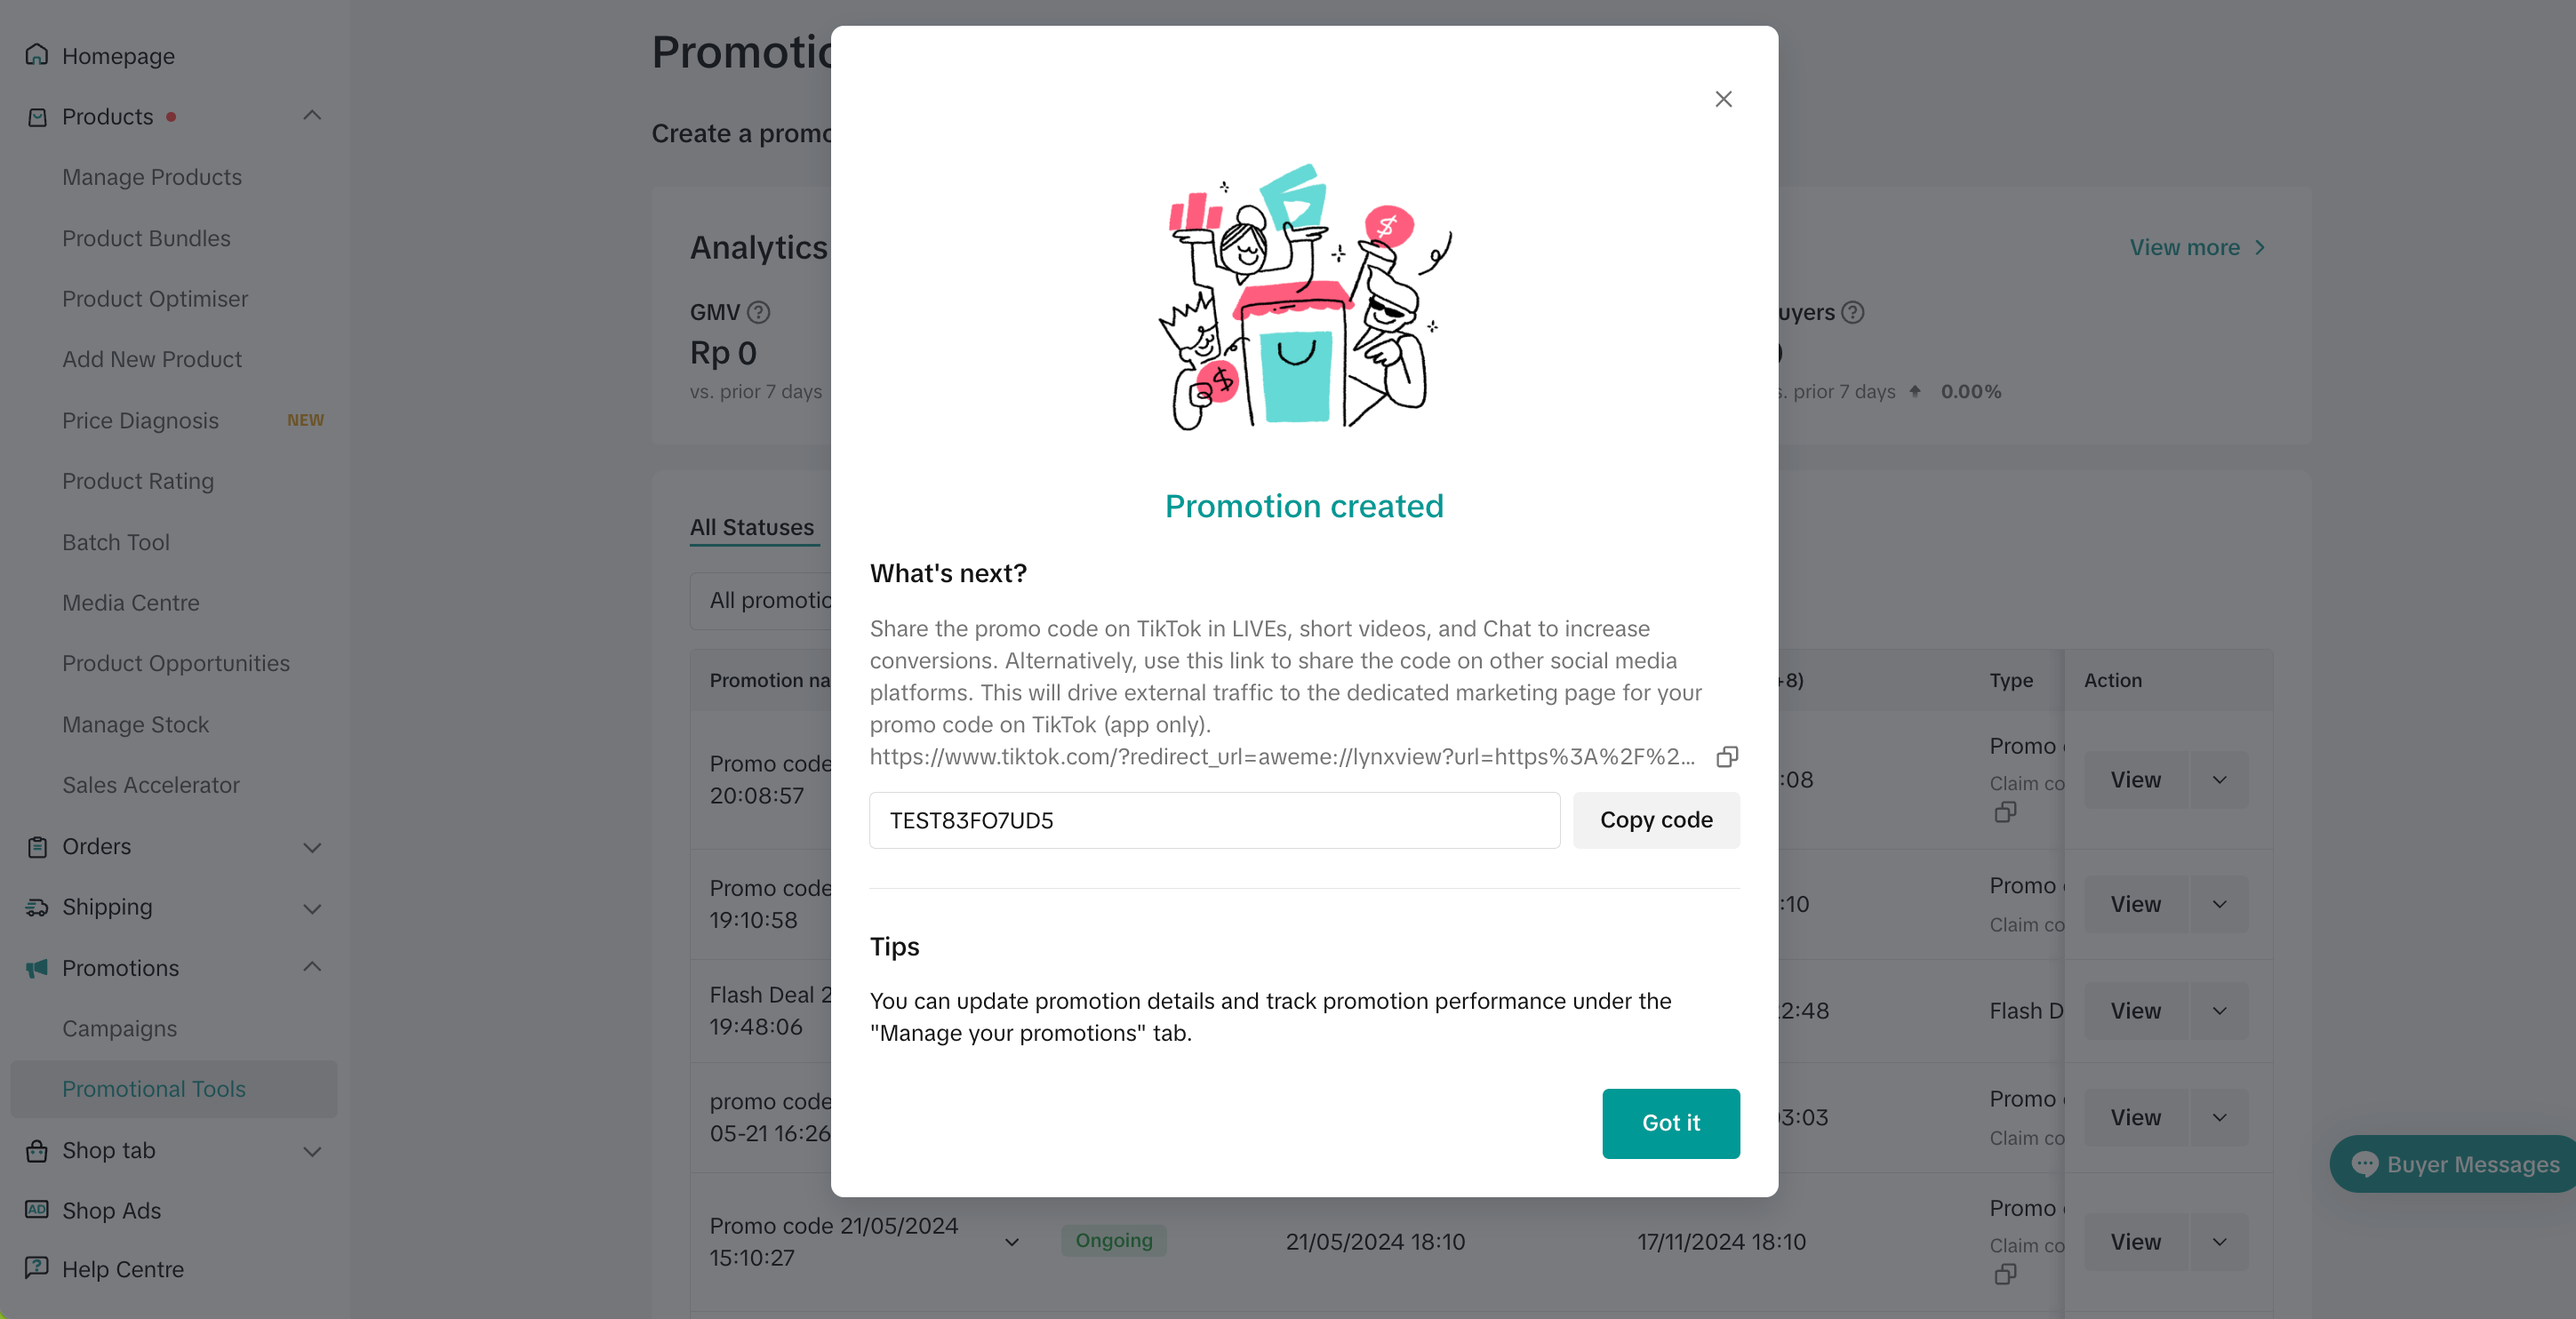Click the Copy code button
2576x1319 pixels.
(1656, 820)
